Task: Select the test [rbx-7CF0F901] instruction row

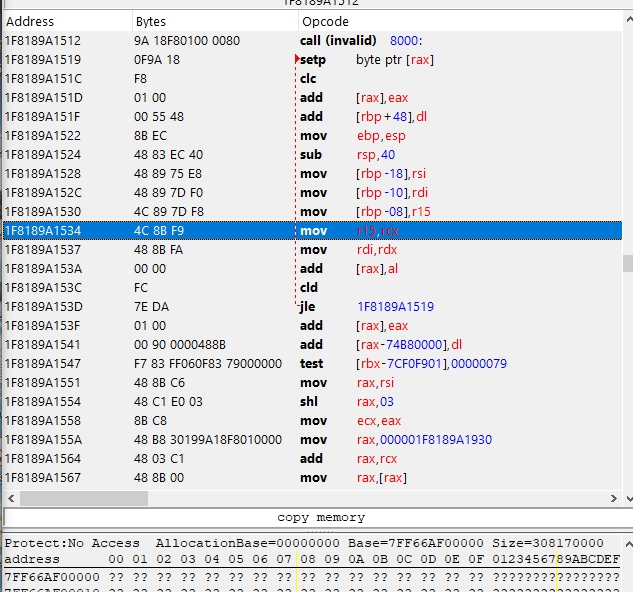Action: (x=400, y=363)
